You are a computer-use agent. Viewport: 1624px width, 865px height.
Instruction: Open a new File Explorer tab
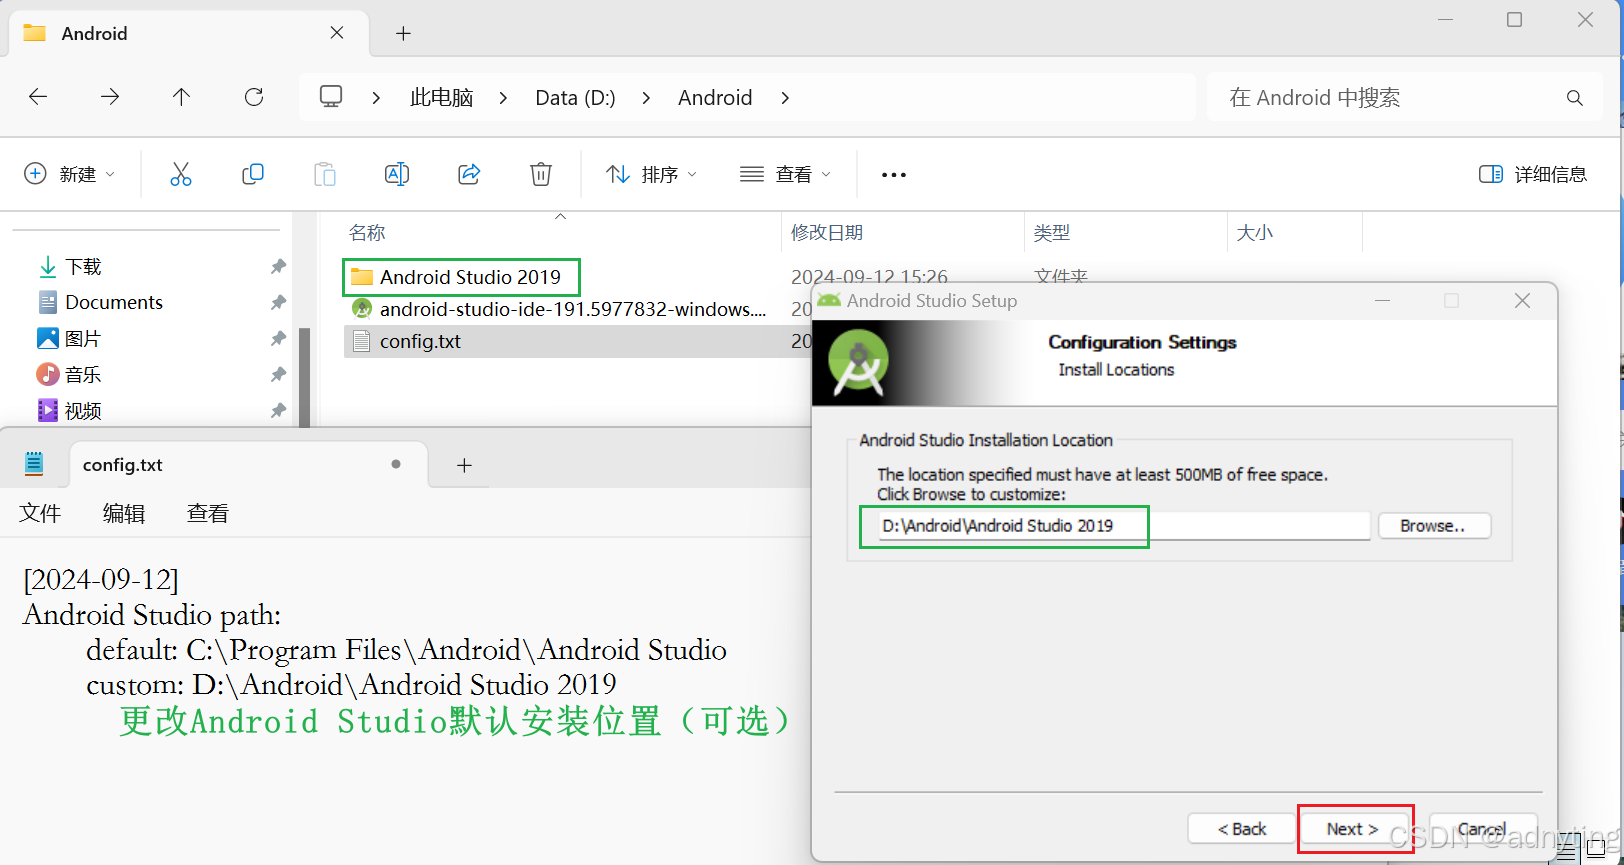tap(403, 34)
